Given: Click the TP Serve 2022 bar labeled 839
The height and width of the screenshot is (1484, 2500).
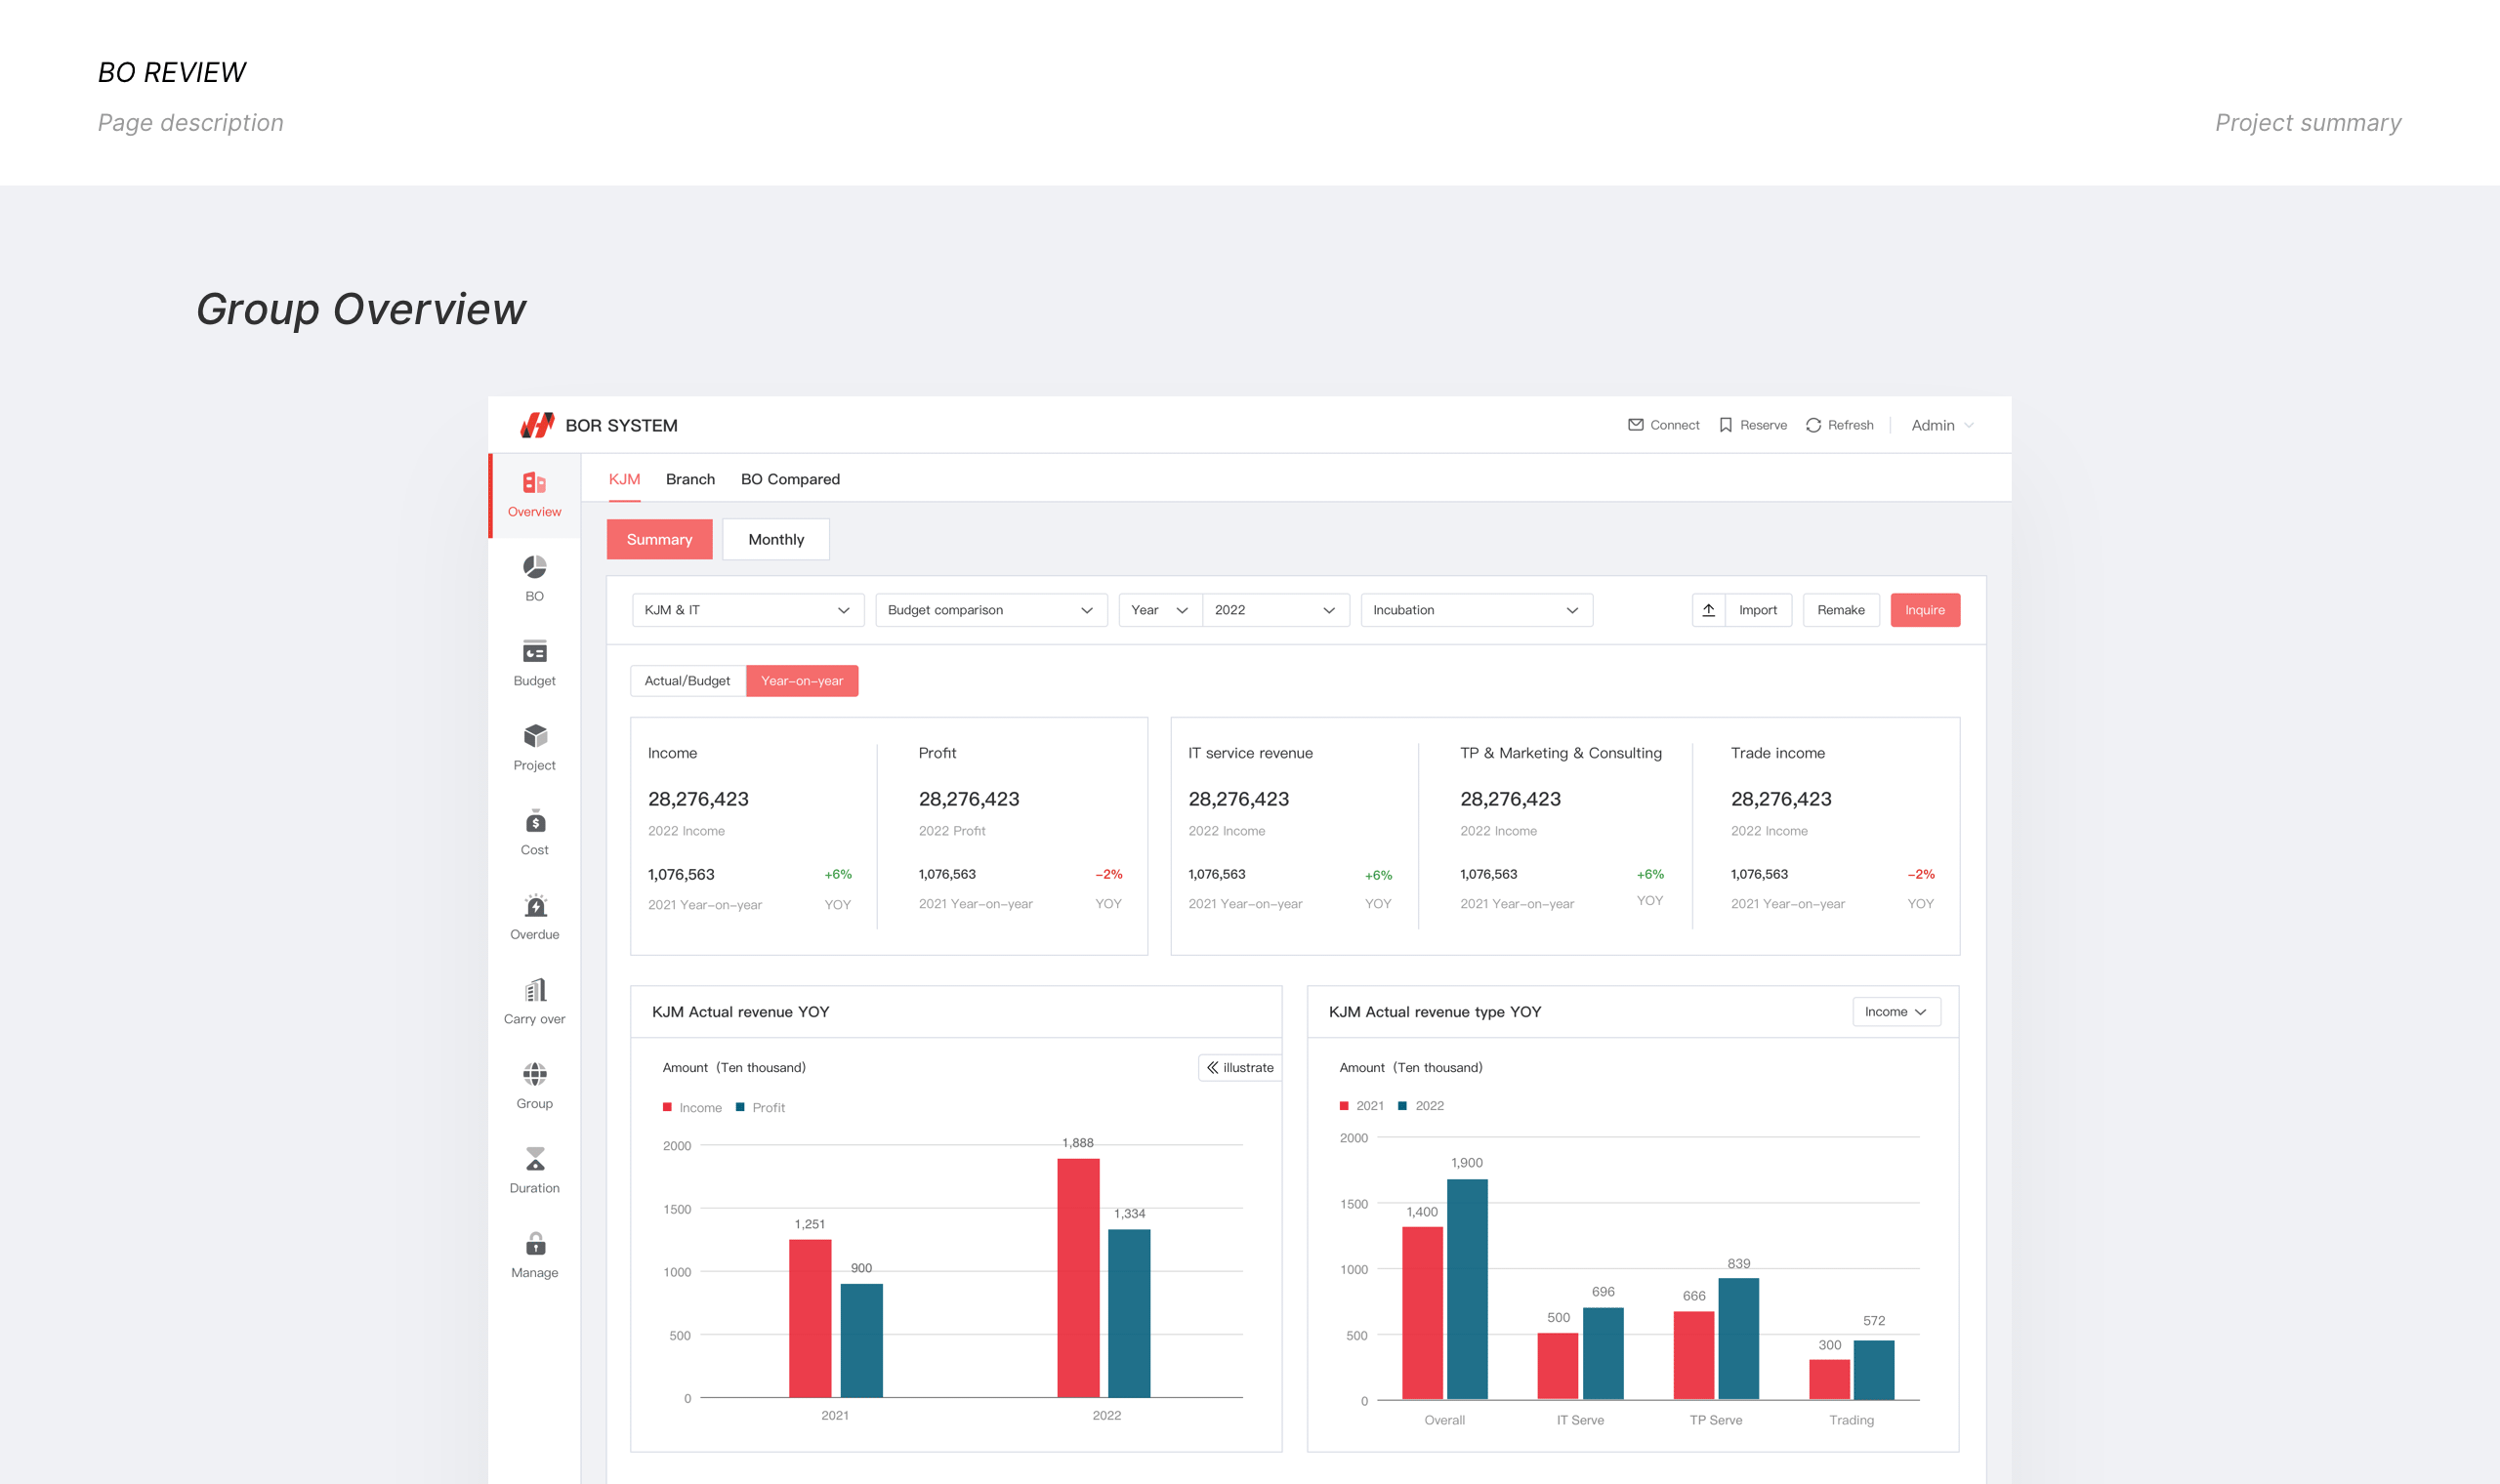Looking at the screenshot, I should point(1738,1338).
